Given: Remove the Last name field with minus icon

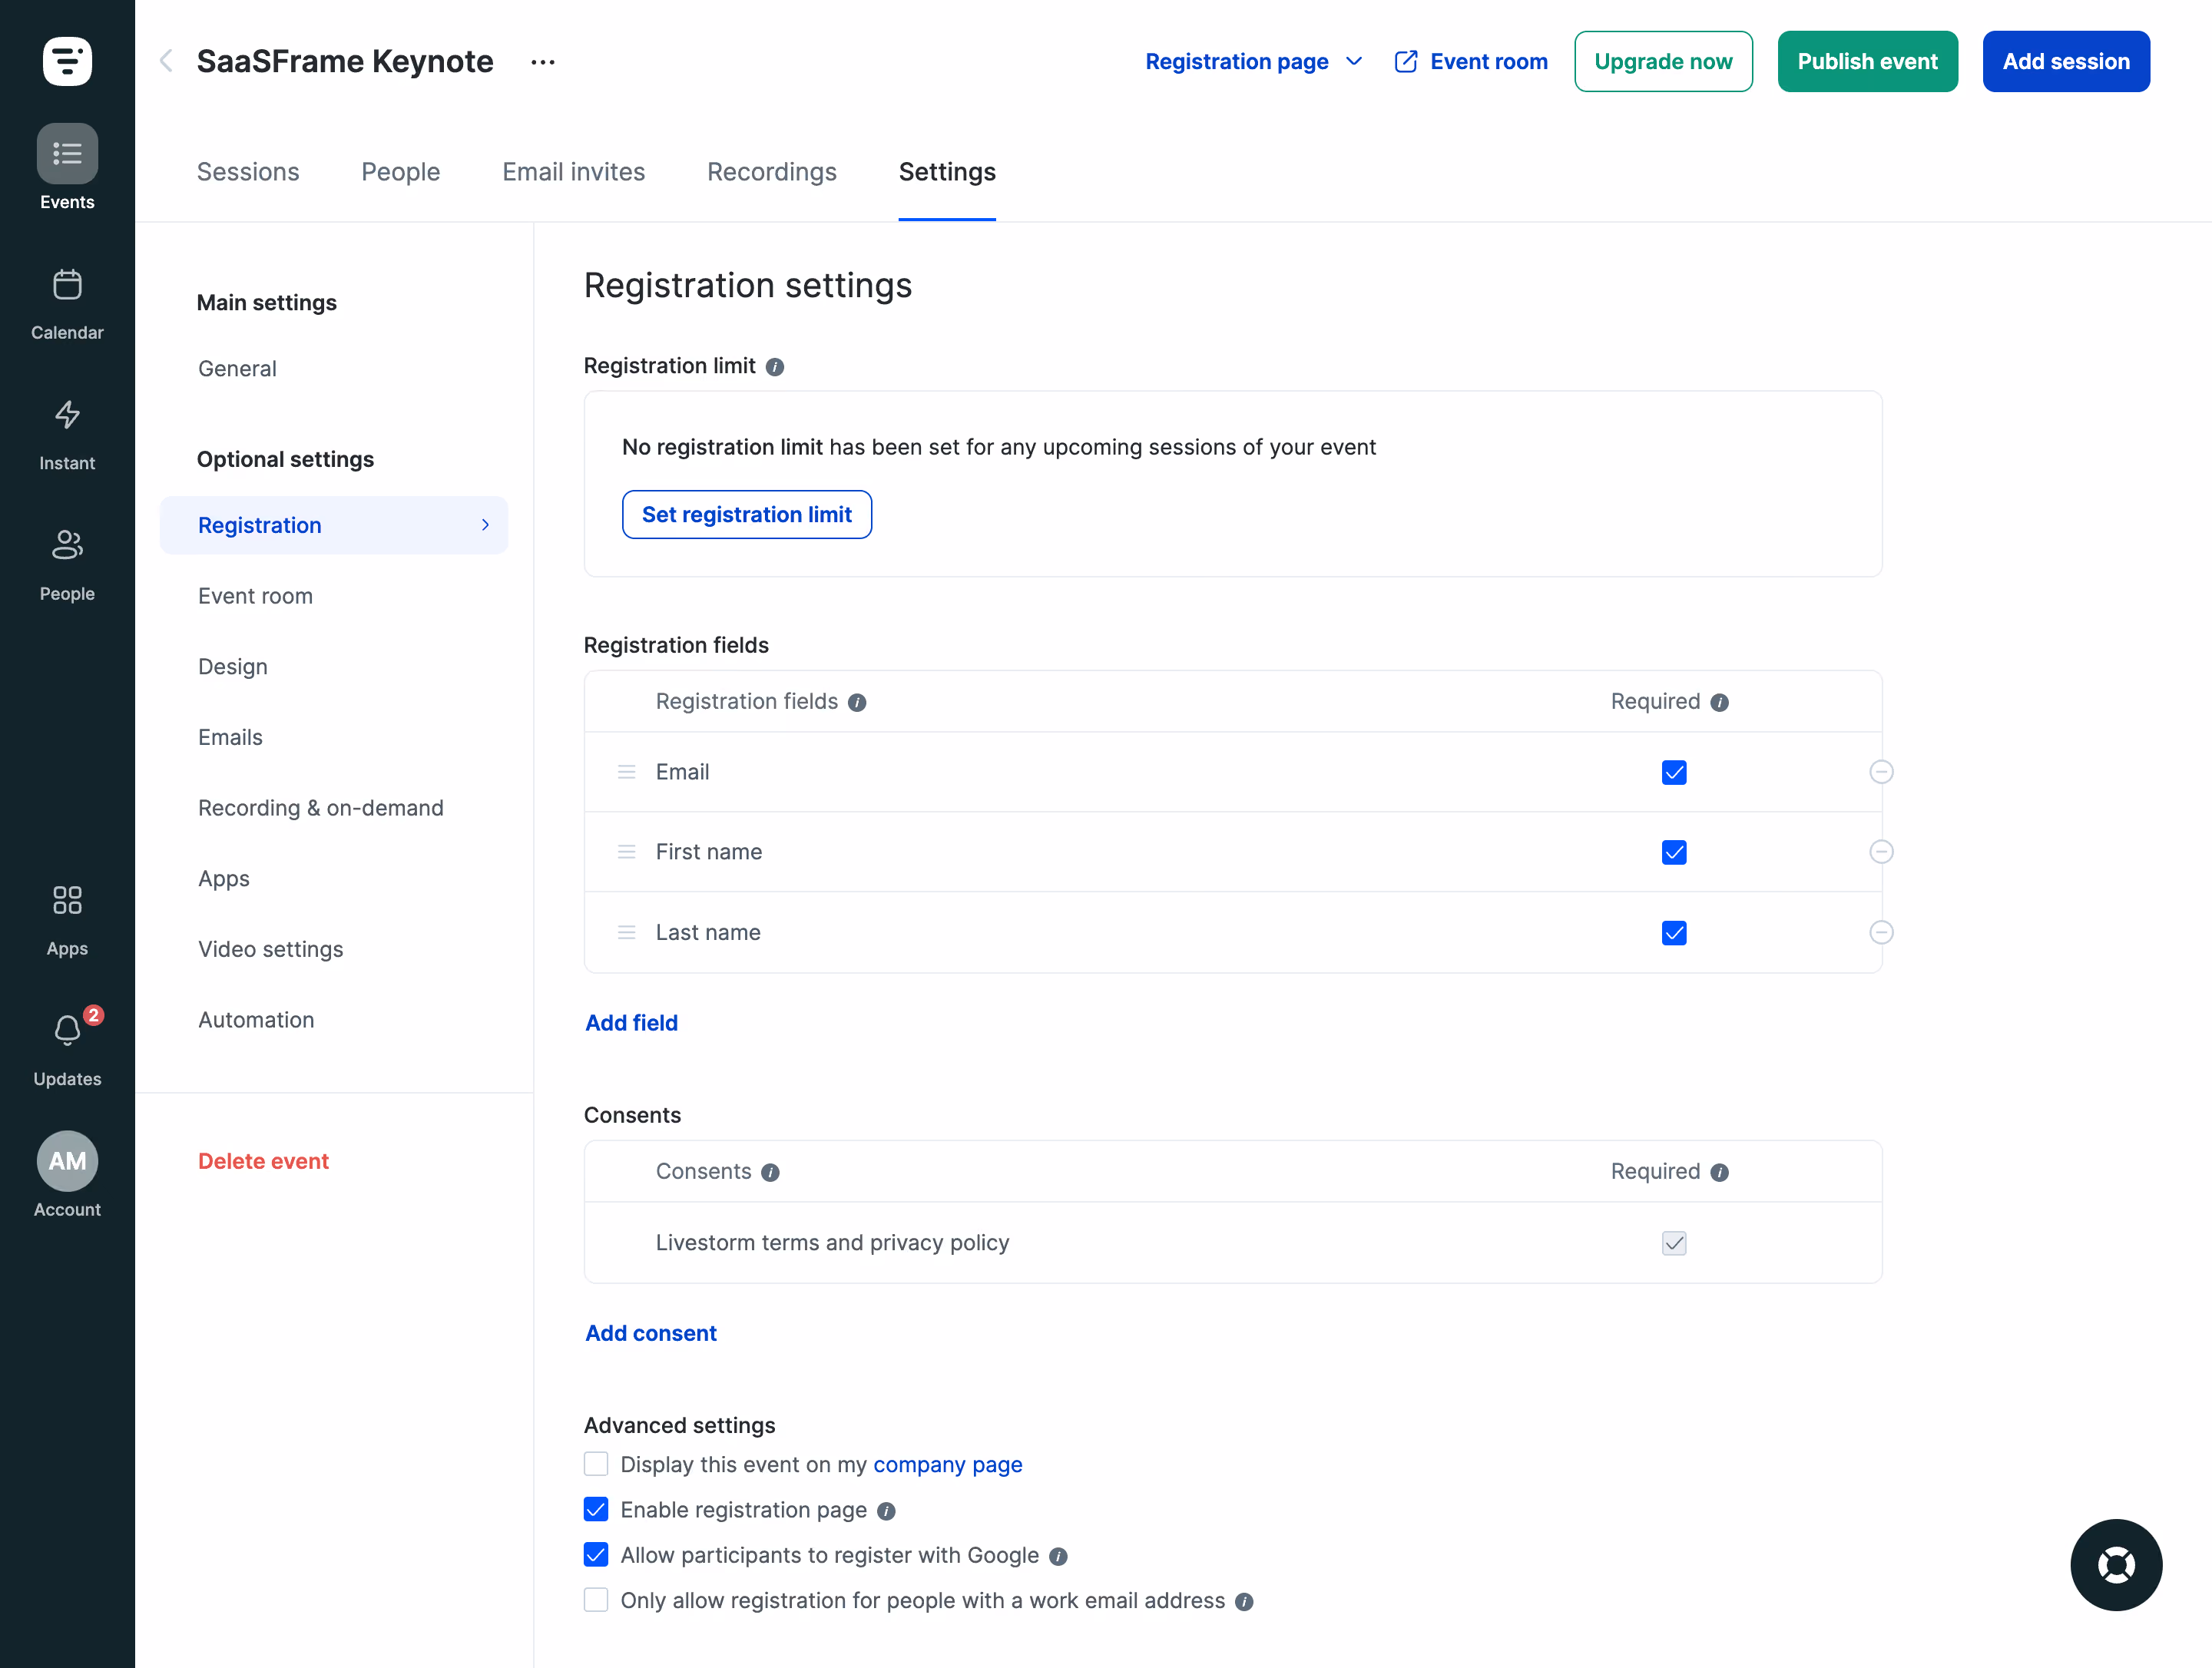Looking at the screenshot, I should pyautogui.click(x=1881, y=933).
